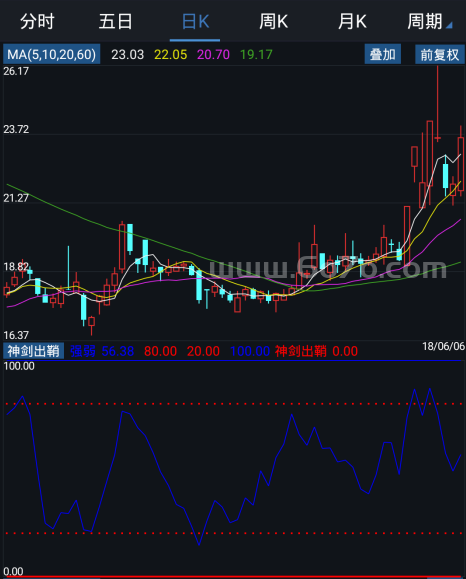Click the date label 18/06/06
This screenshot has height=579, width=466.
(443, 346)
